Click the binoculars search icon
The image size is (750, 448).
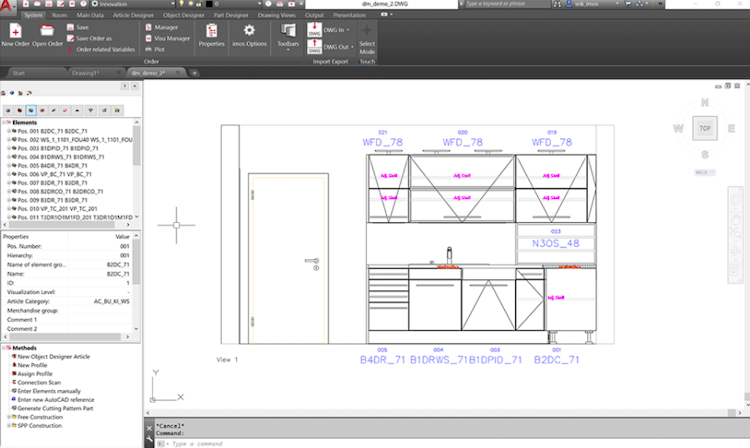click(x=557, y=4)
